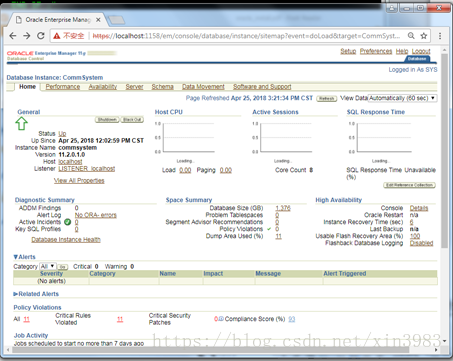Go back with the browser back arrow
This screenshot has width=453, height=361.
coord(13,36)
